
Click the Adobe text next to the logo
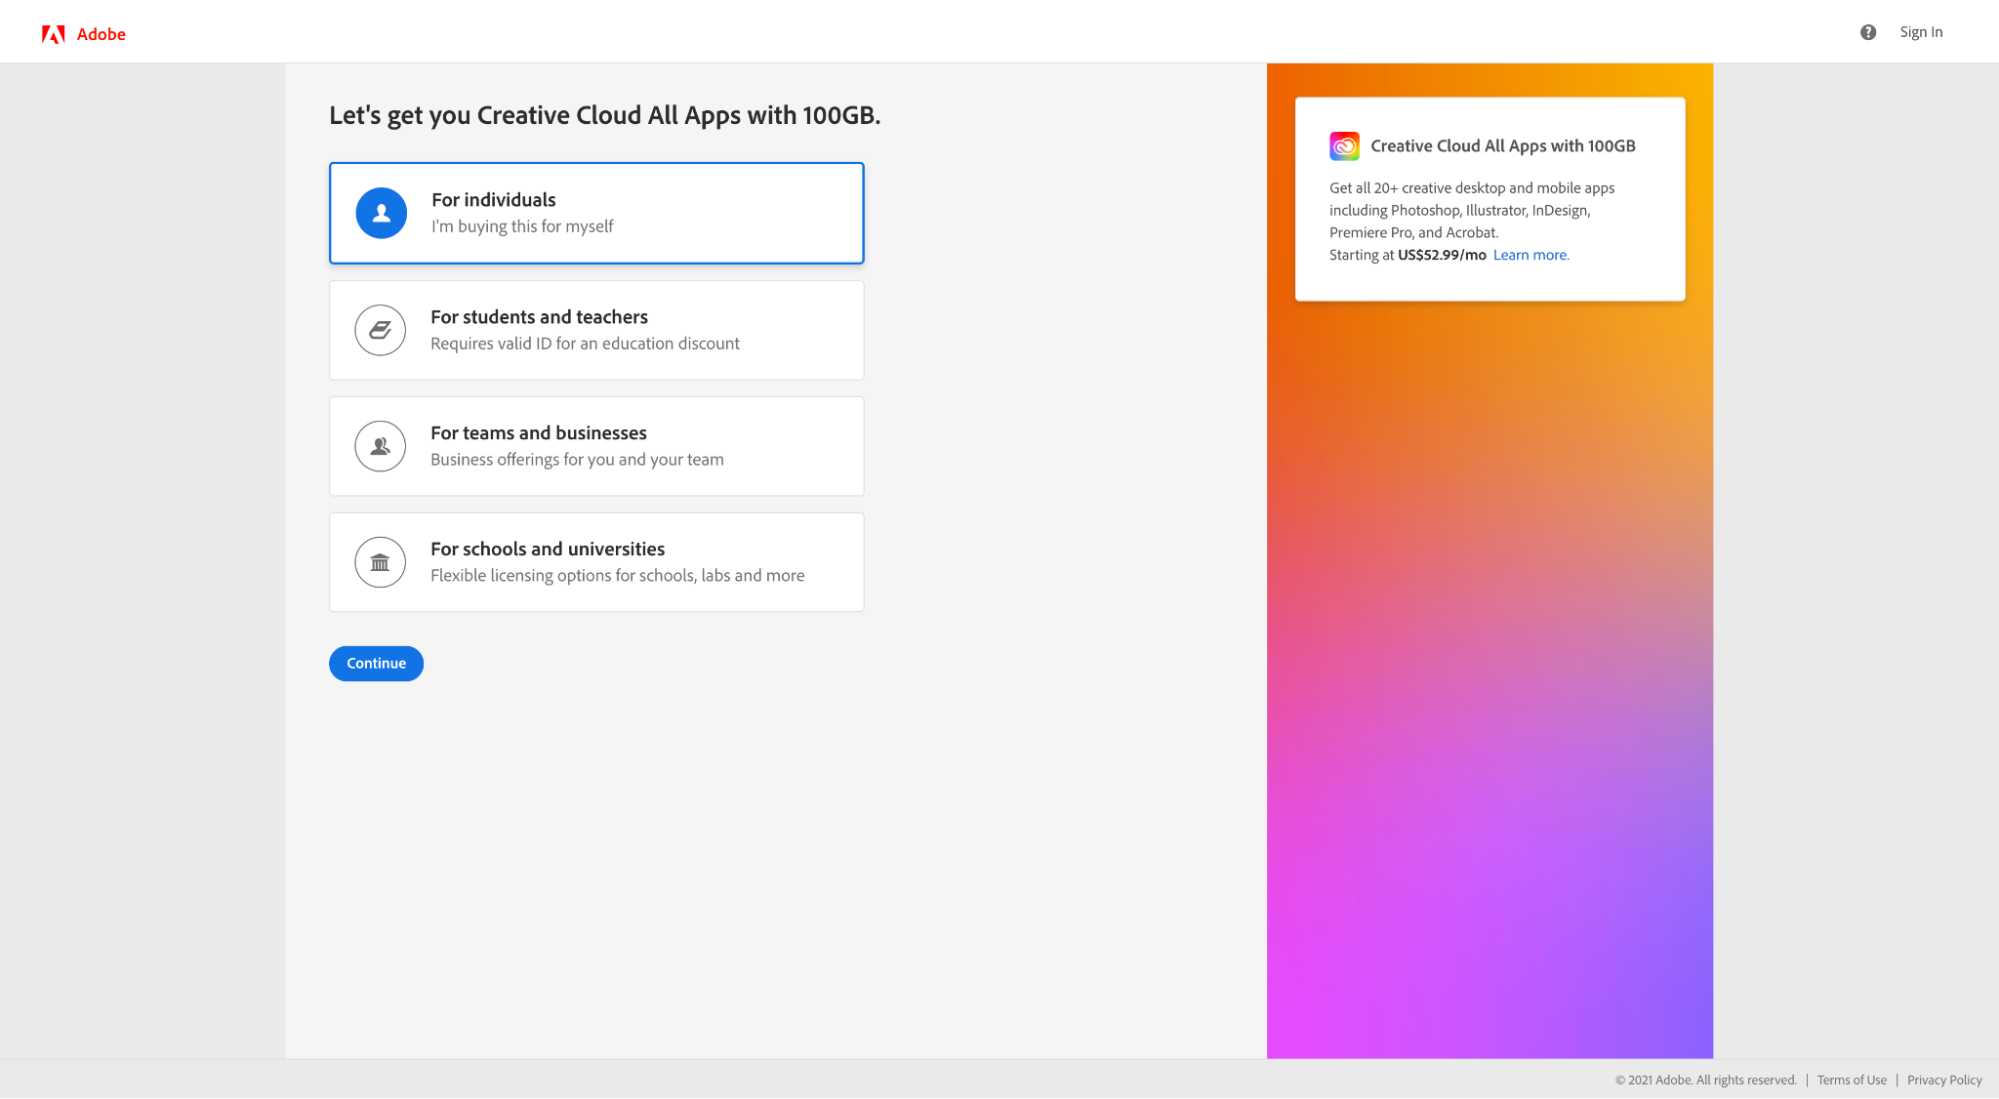(x=100, y=33)
